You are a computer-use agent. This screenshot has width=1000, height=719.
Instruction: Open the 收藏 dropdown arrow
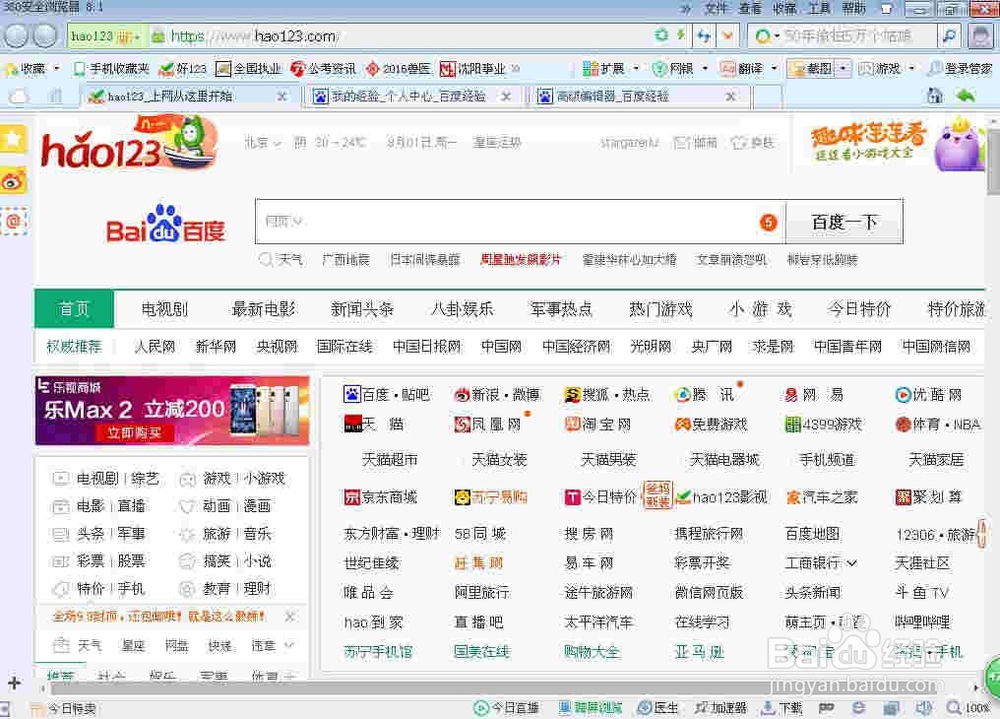click(57, 68)
